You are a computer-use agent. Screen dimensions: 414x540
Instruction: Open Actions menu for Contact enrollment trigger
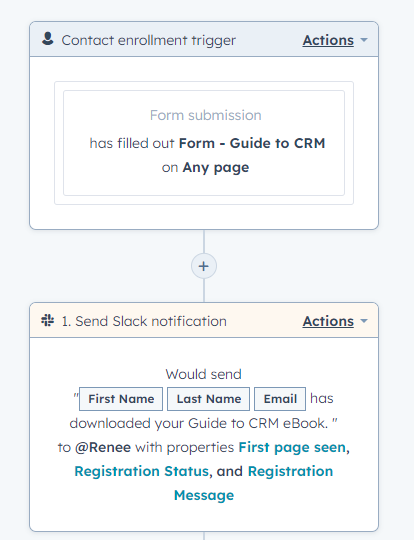pyautogui.click(x=328, y=40)
